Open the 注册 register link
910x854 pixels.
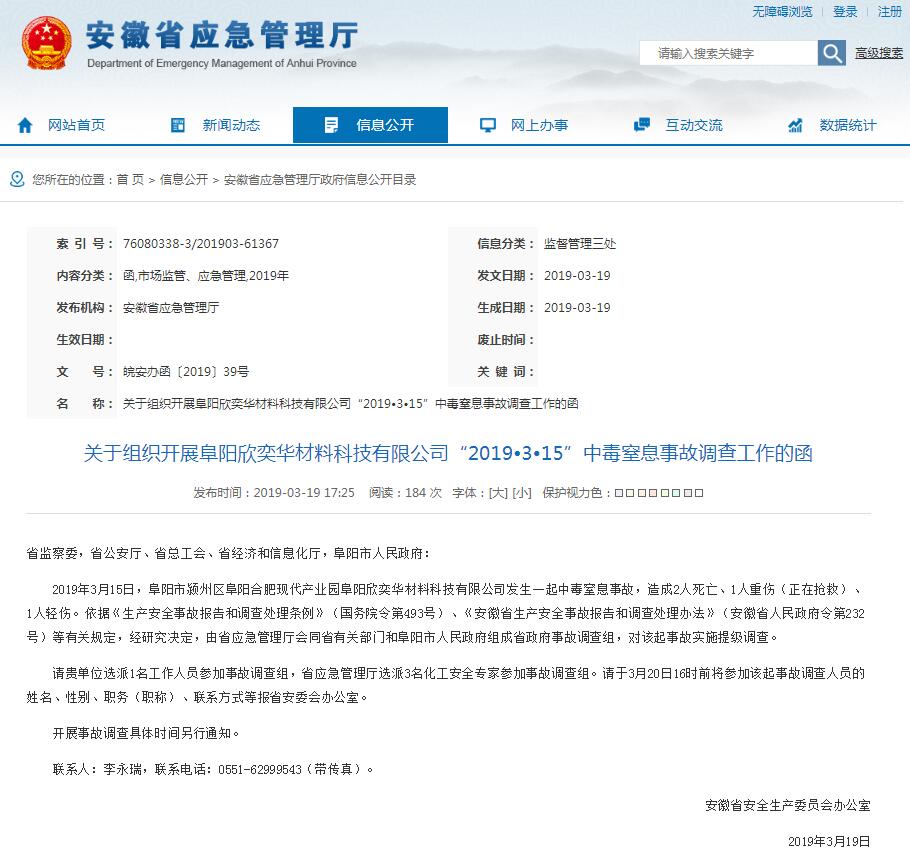click(889, 12)
